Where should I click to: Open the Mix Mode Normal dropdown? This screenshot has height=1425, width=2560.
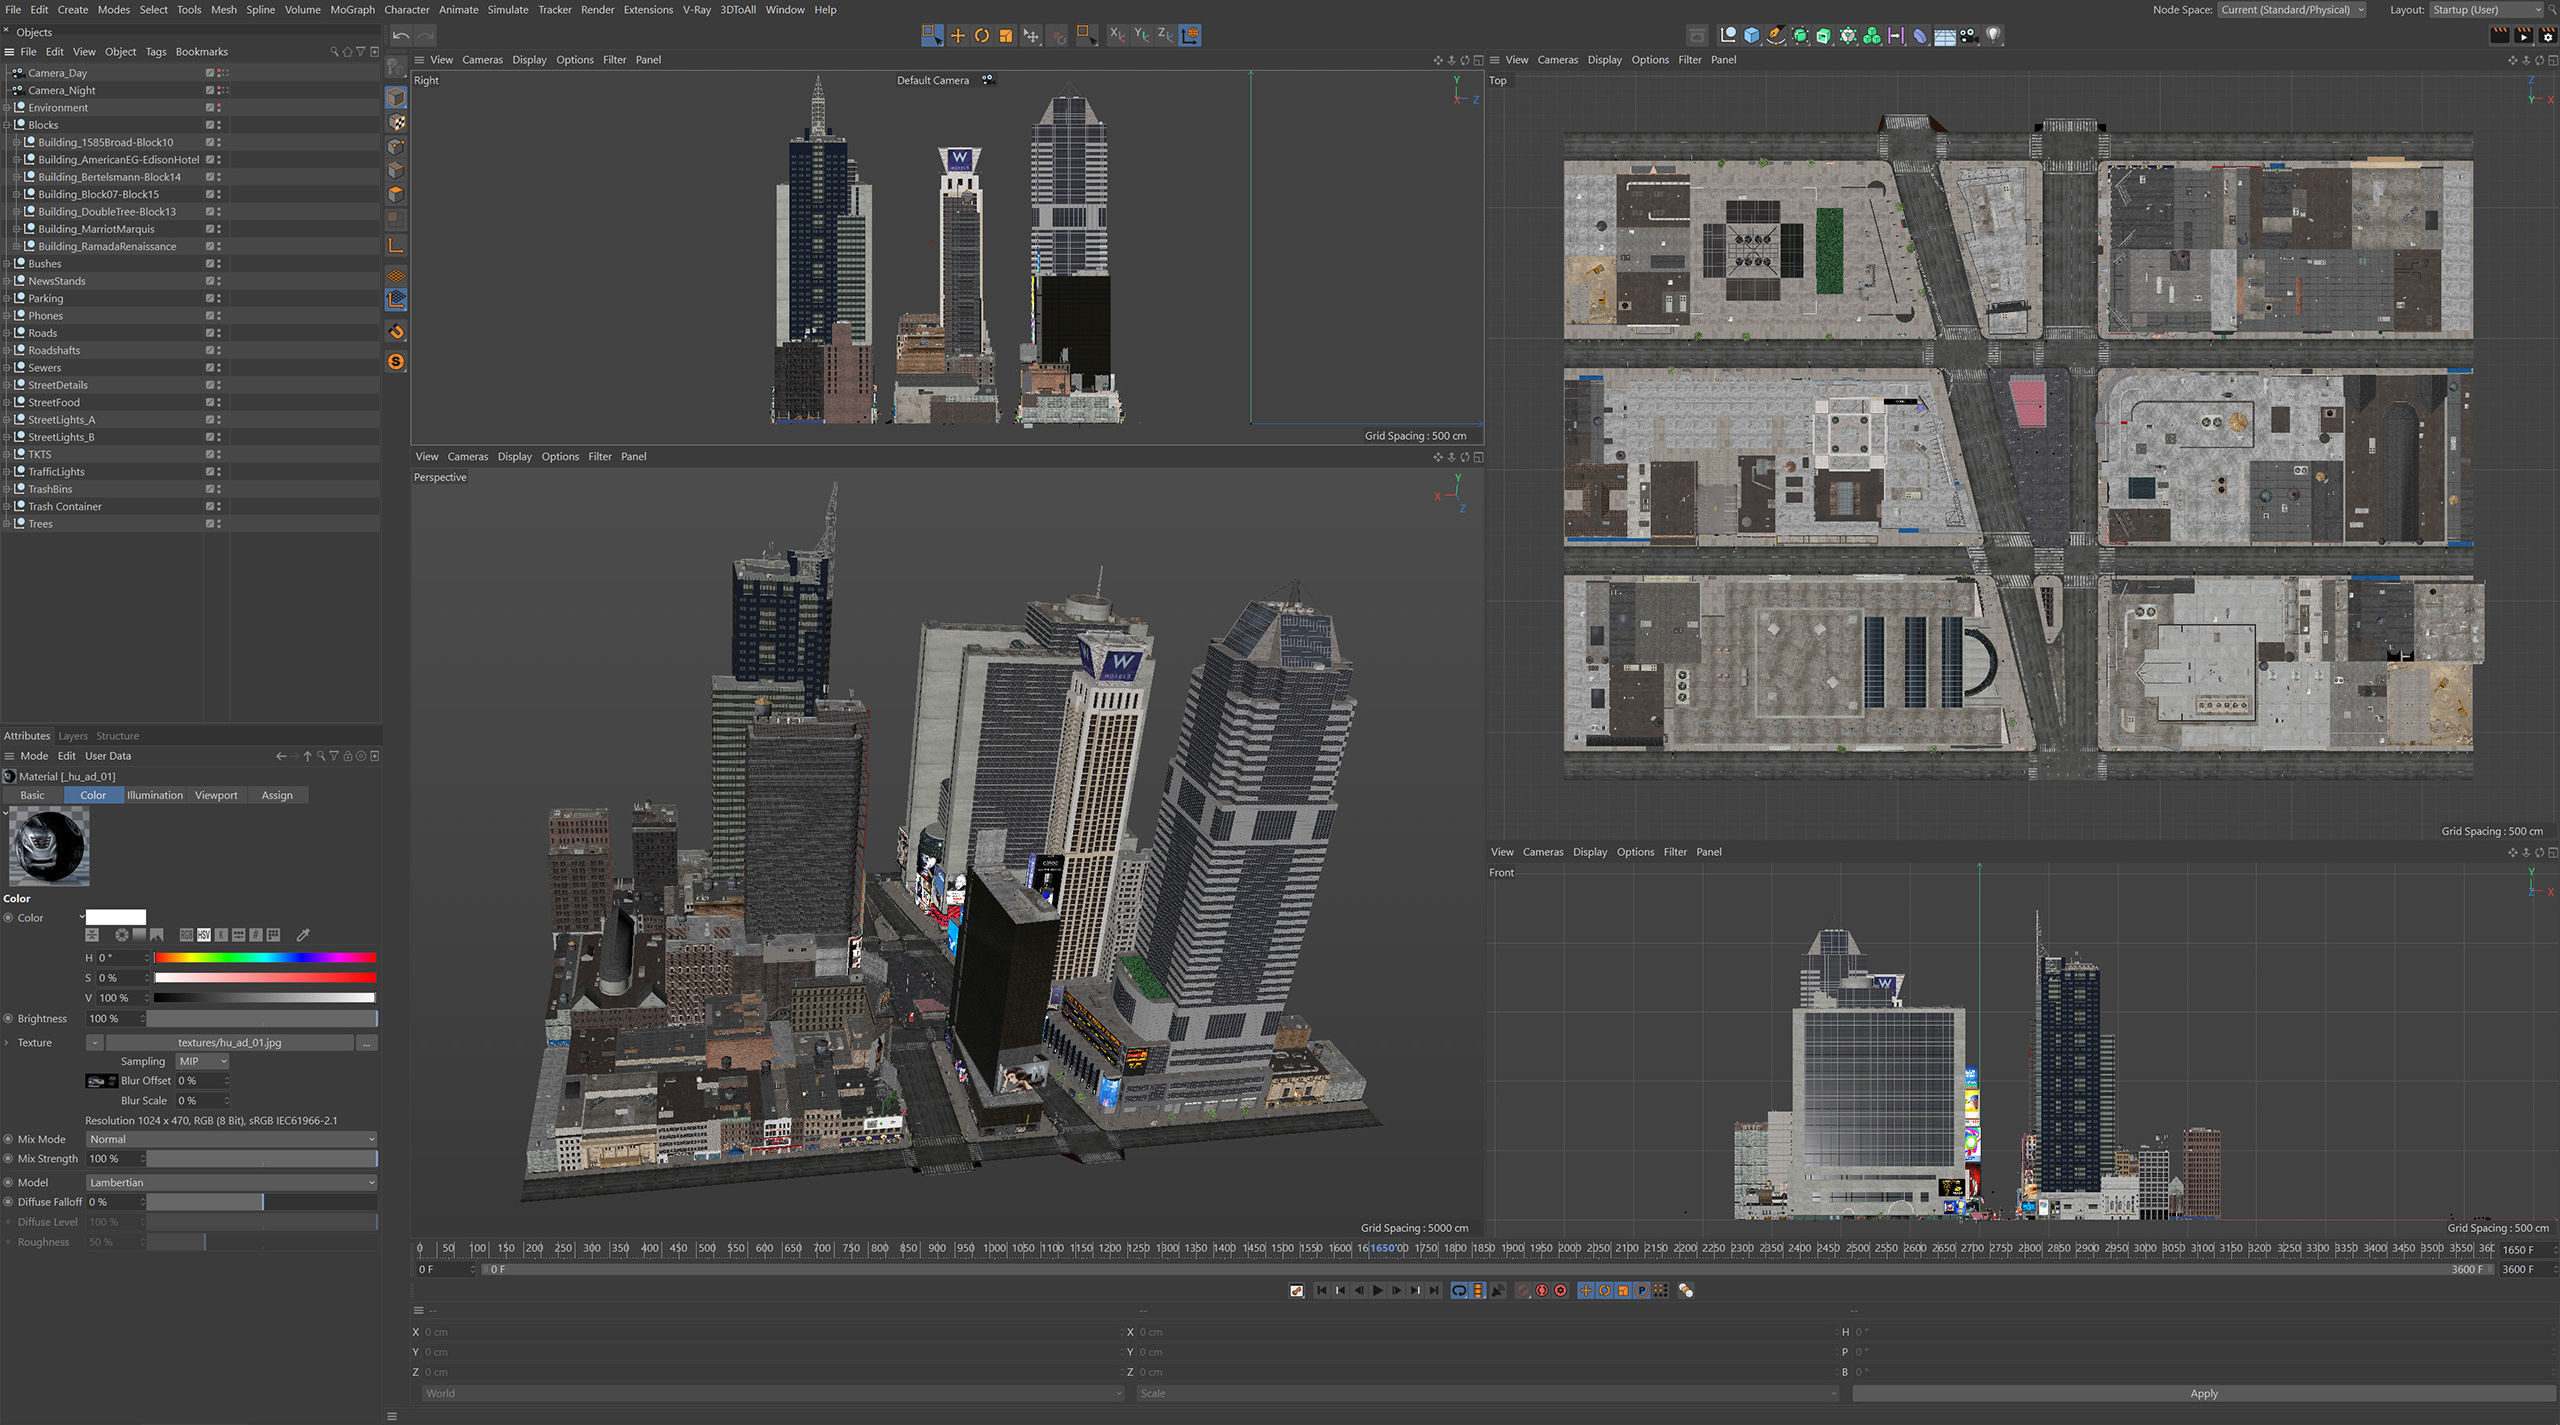coord(230,1139)
